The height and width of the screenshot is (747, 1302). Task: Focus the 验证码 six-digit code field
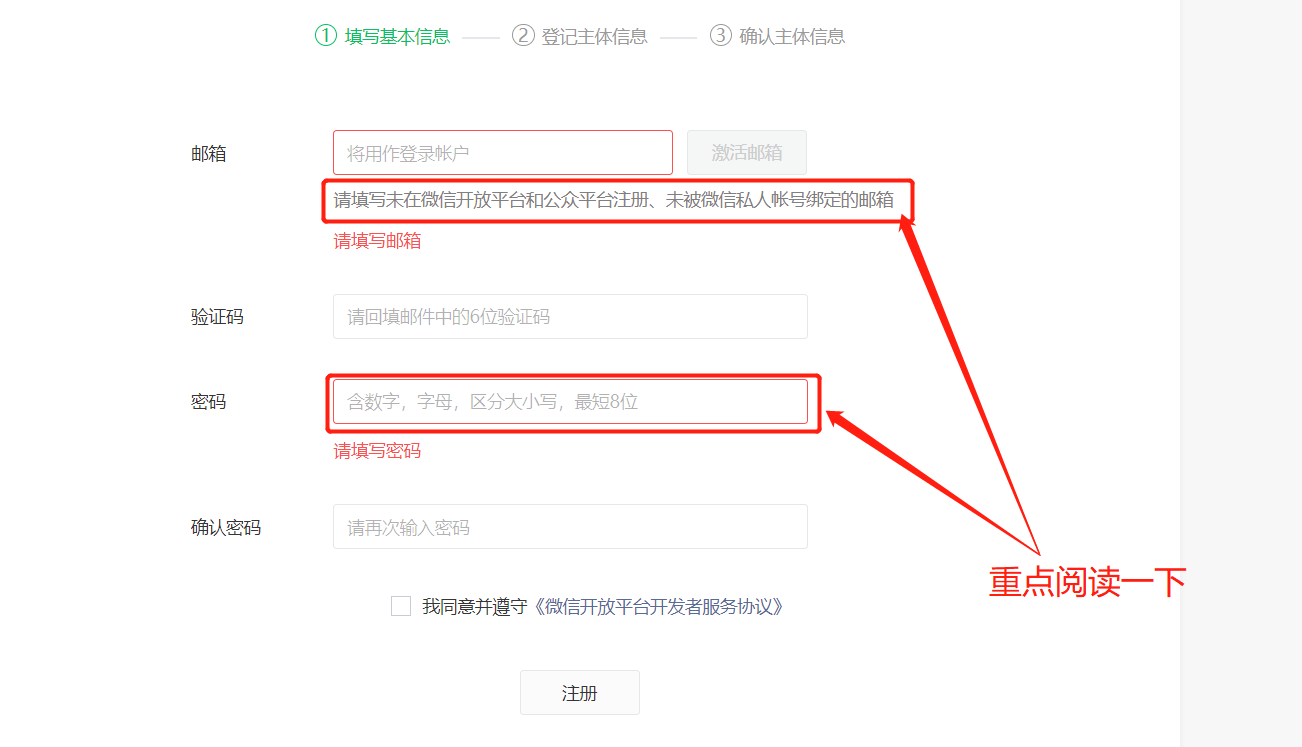[x=570, y=317]
